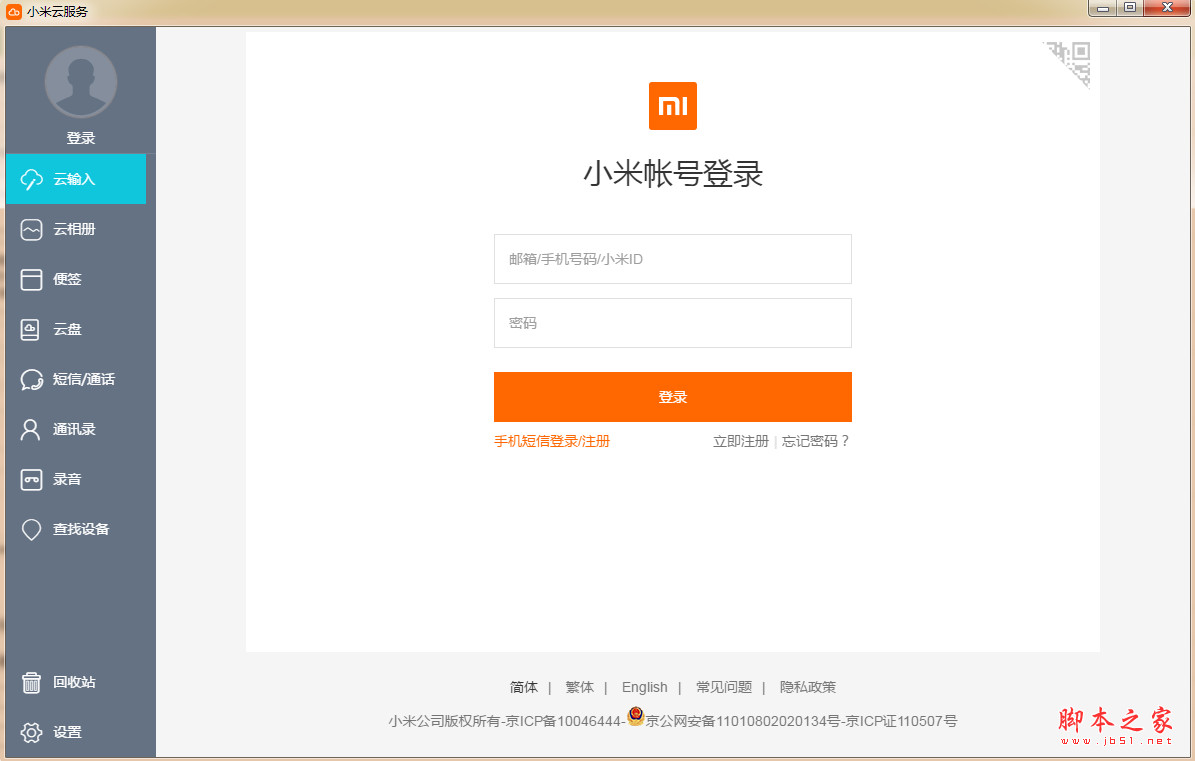Viewport: 1195px width, 761px height.
Task: Select 回收站 menu item text
Action: pos(74,683)
